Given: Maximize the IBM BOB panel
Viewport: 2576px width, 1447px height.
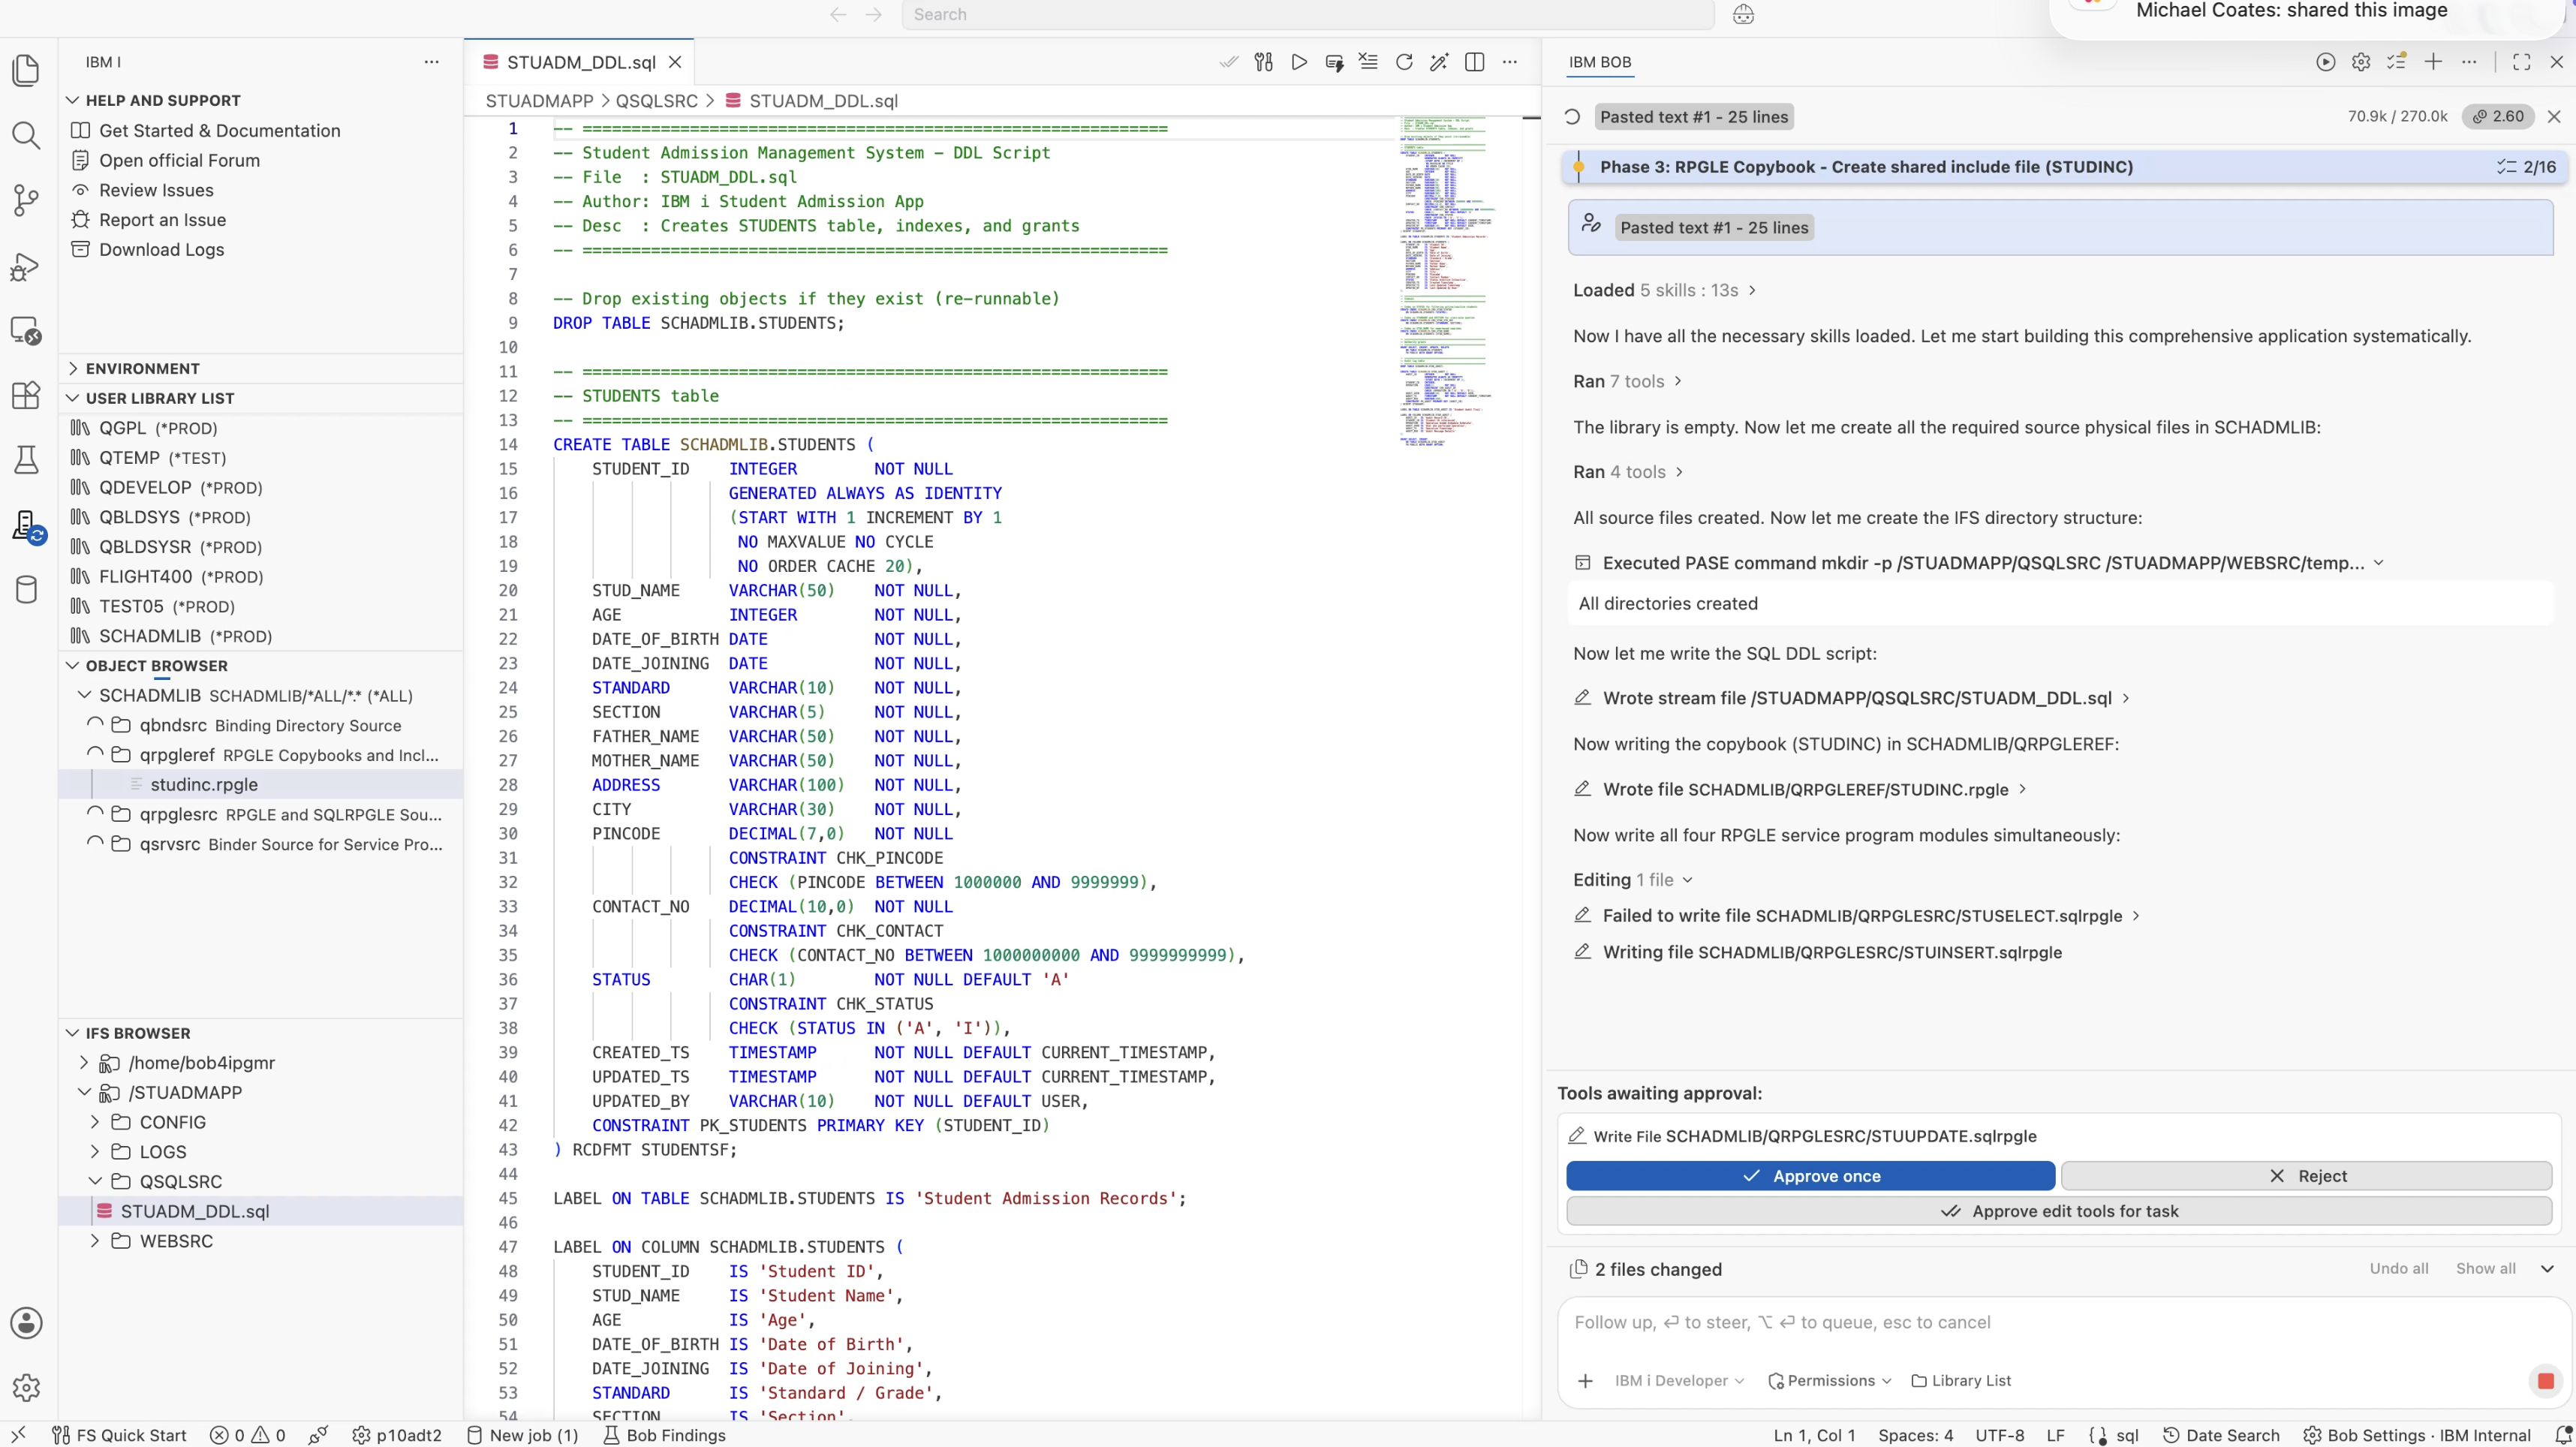Looking at the screenshot, I should 2521,62.
